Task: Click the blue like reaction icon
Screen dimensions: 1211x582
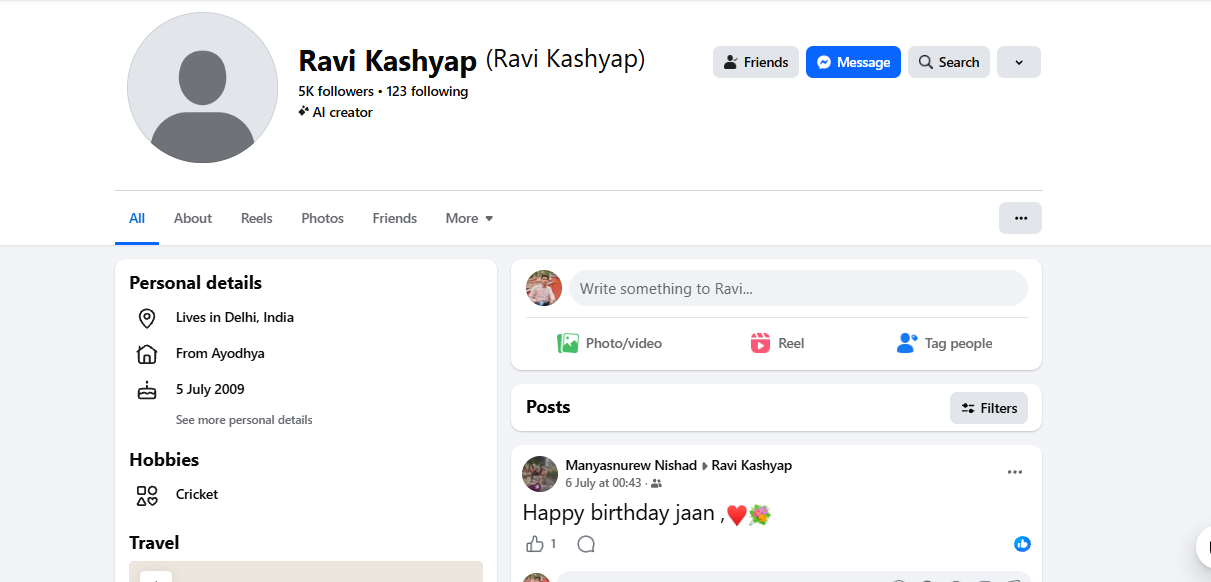Action: pyautogui.click(x=1022, y=544)
